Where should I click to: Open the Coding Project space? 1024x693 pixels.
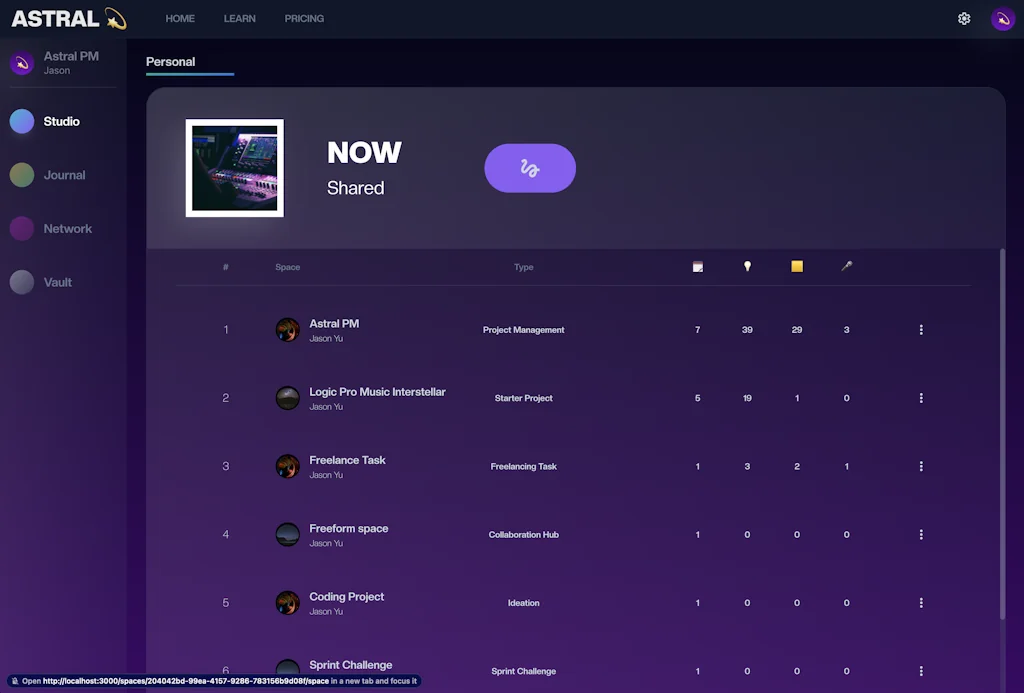tap(346, 597)
